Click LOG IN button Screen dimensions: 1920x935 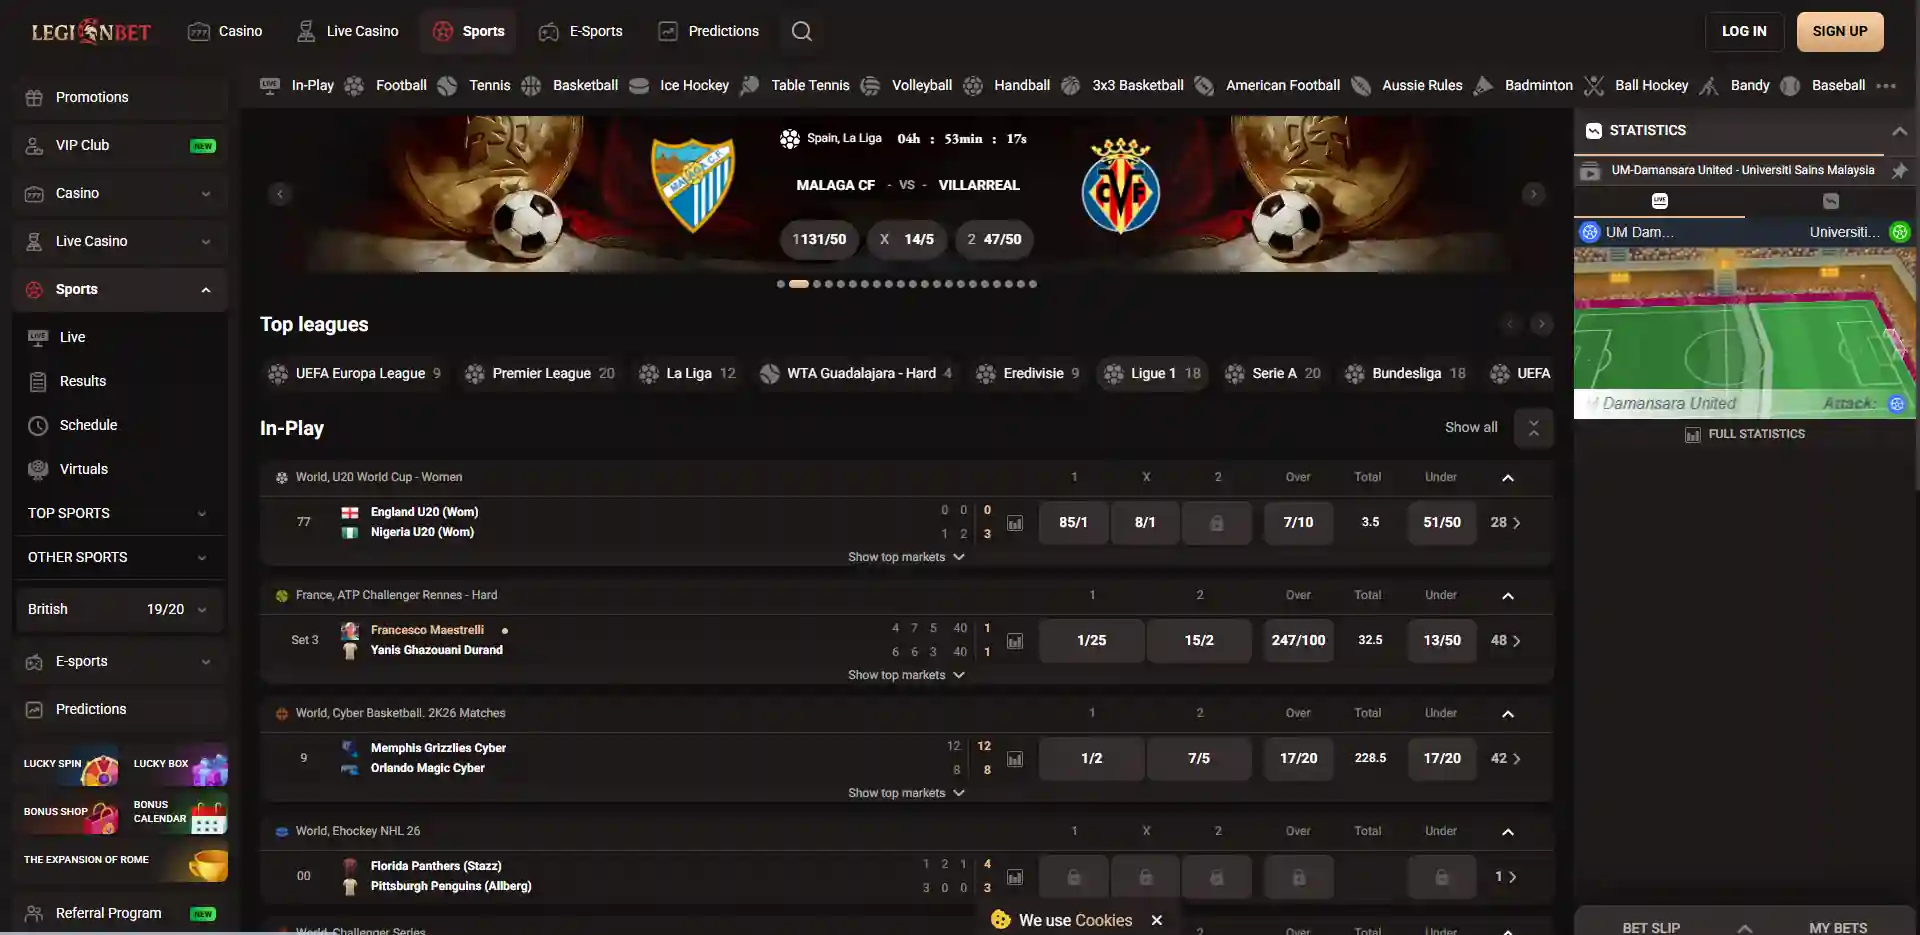tap(1744, 31)
